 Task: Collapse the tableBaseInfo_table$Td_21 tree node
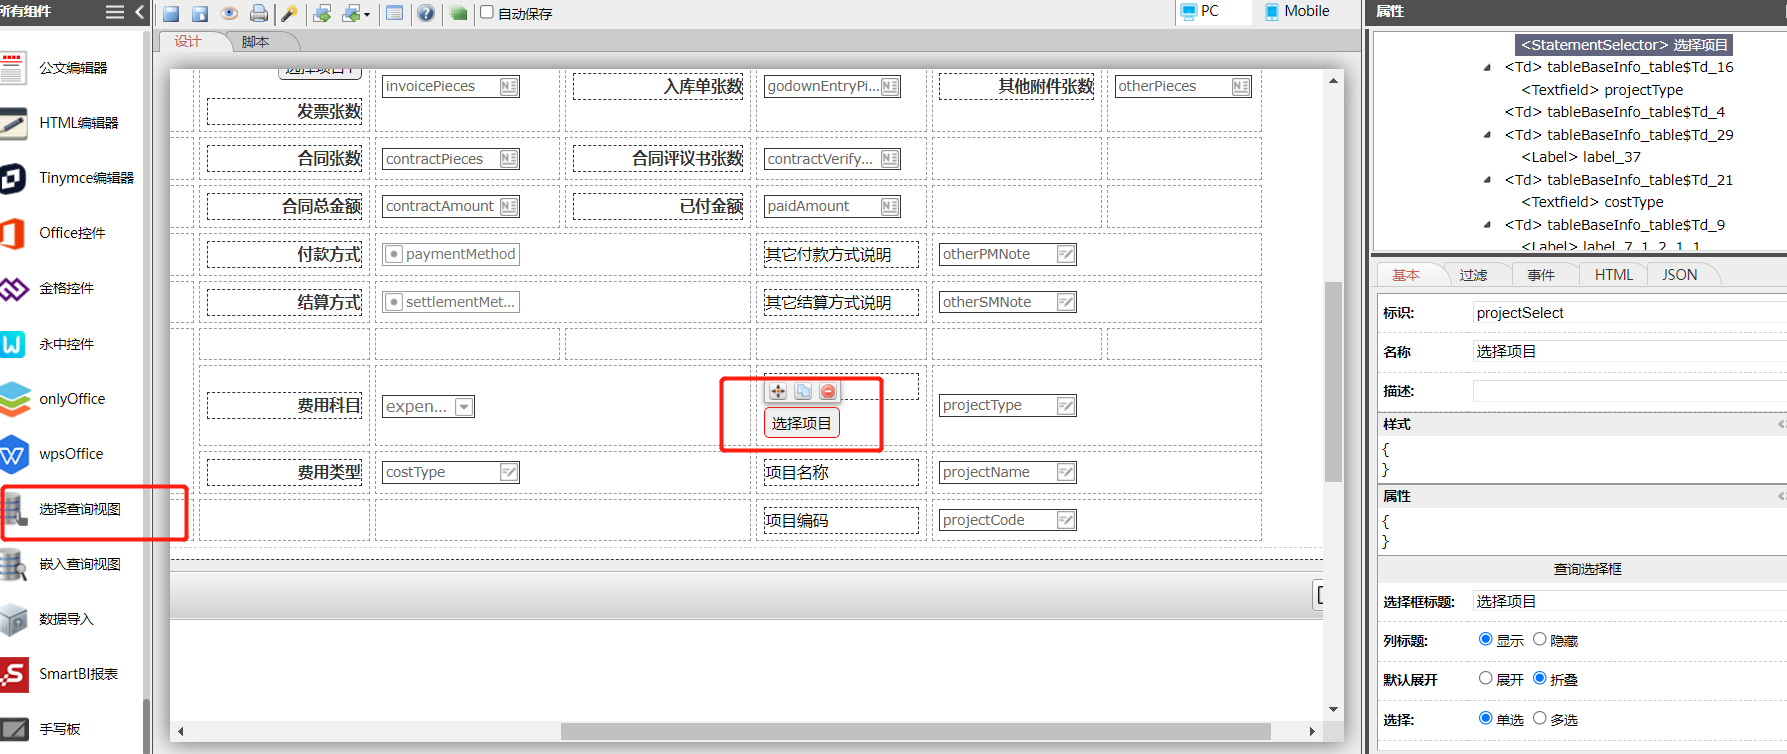[1487, 180]
